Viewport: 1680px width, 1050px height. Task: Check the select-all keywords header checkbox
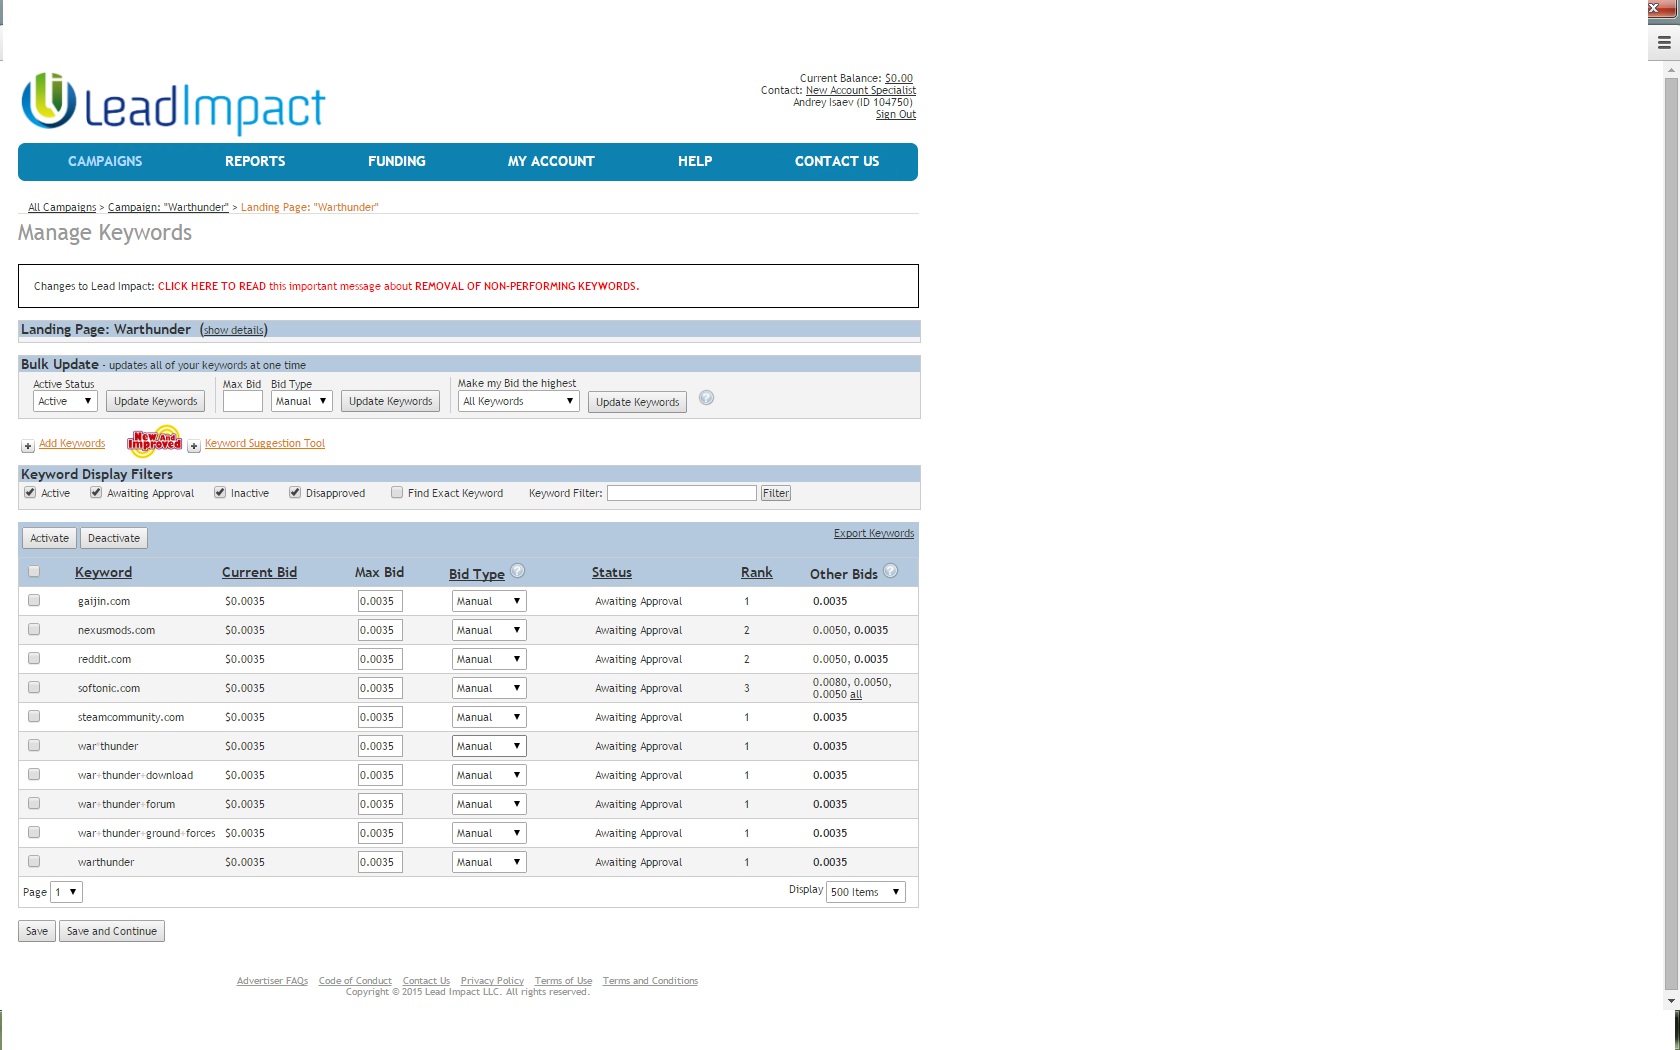coord(34,571)
